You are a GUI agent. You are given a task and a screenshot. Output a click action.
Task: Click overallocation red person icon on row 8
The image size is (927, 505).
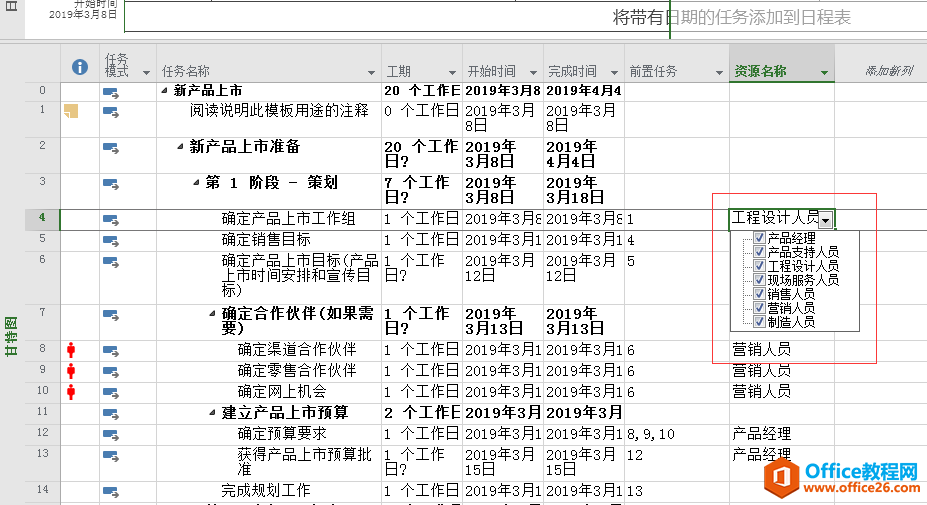[x=71, y=350]
